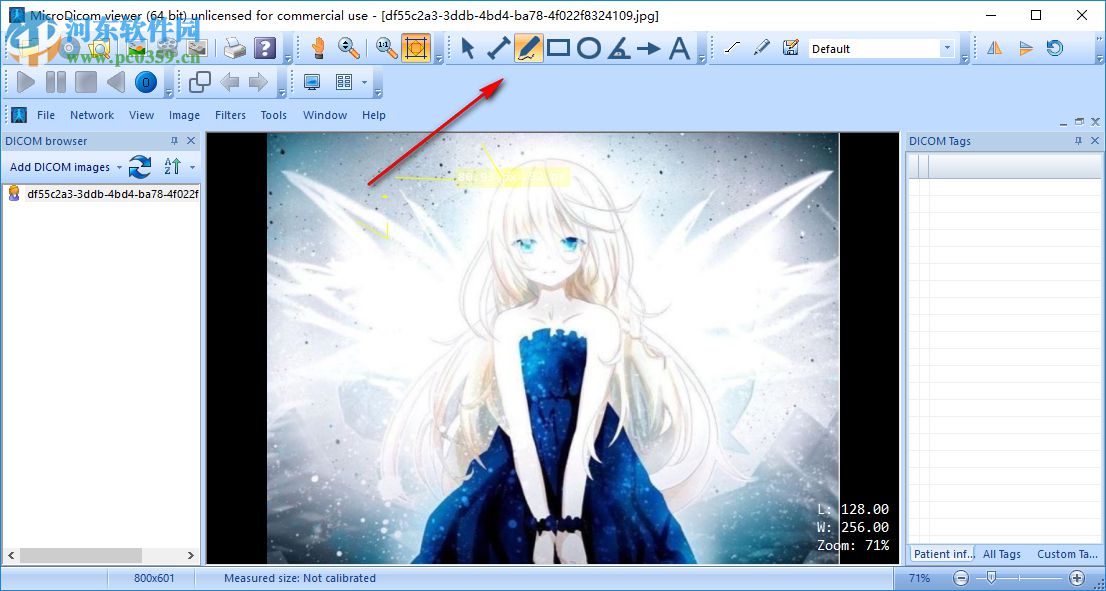Pin the DICOM browser panel

[175, 141]
